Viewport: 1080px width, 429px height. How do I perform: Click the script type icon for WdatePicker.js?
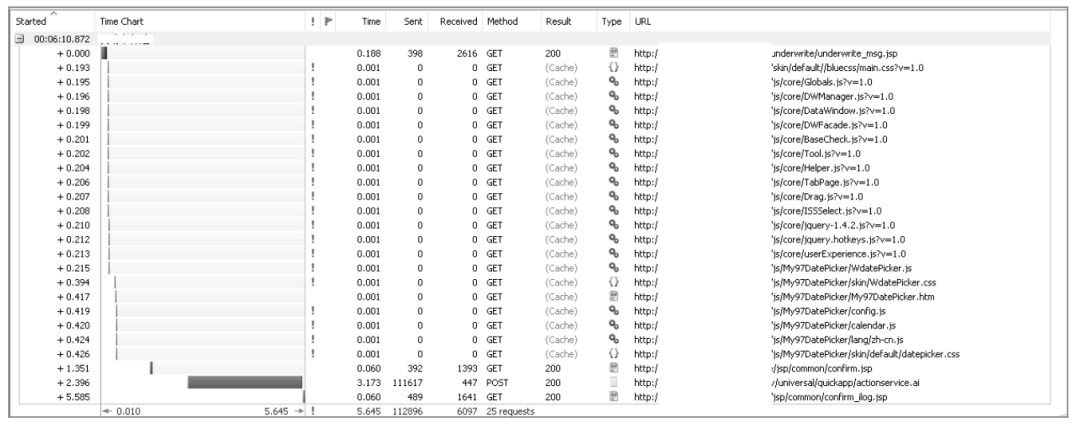[614, 268]
